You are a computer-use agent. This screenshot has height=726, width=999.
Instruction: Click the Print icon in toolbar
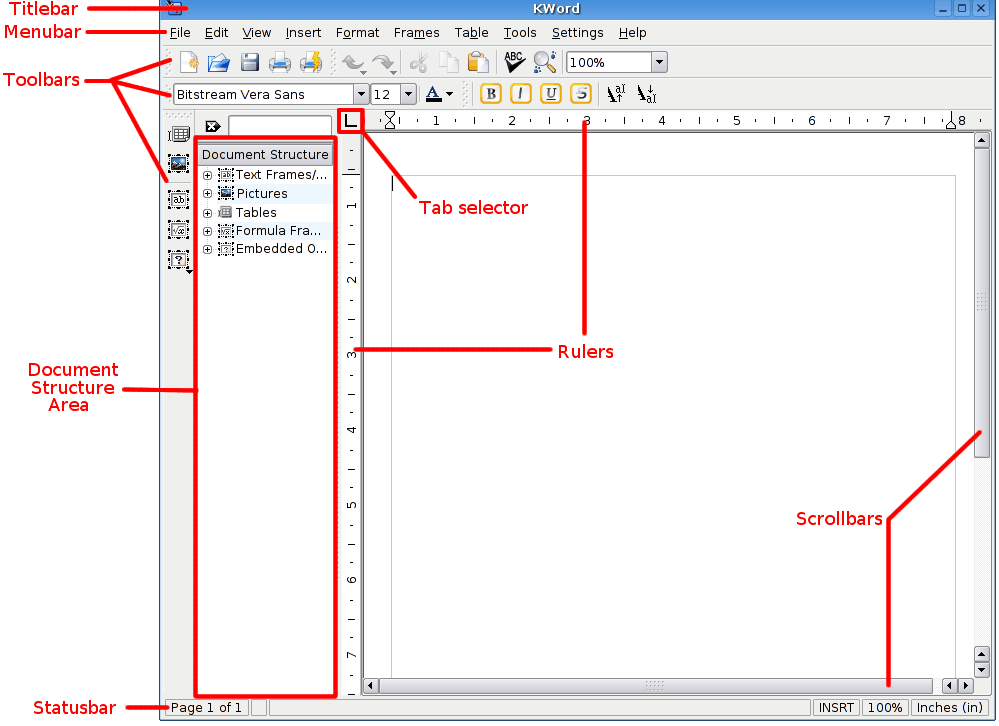279,63
